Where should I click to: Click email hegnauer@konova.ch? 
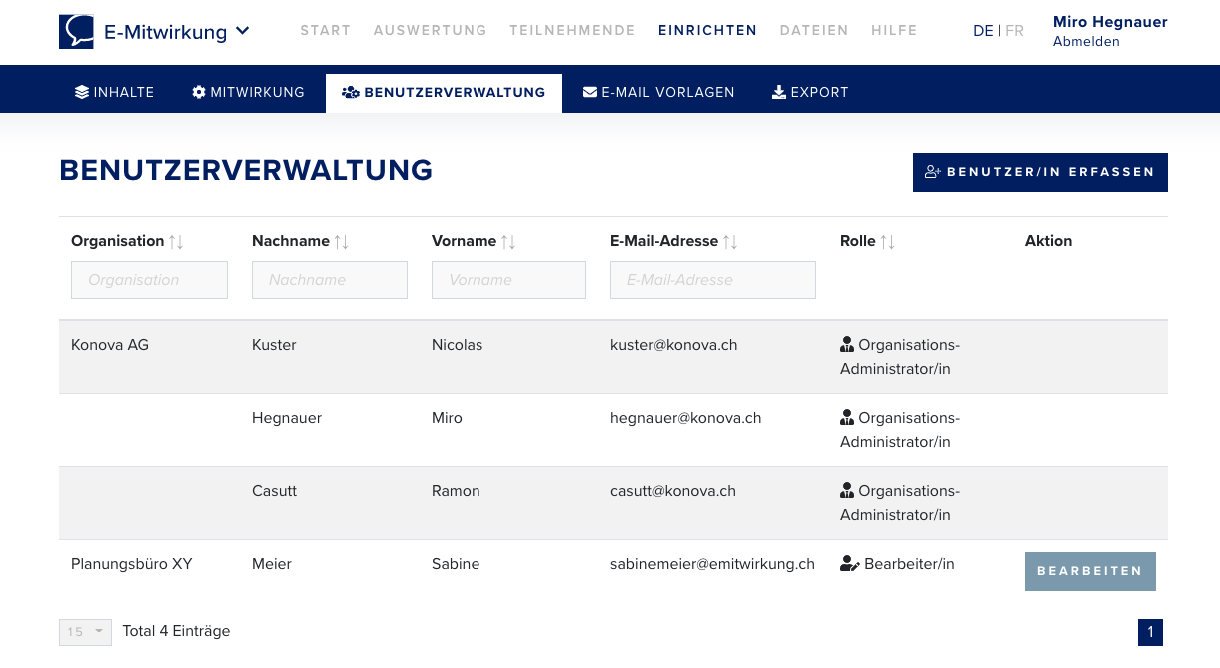(x=686, y=418)
